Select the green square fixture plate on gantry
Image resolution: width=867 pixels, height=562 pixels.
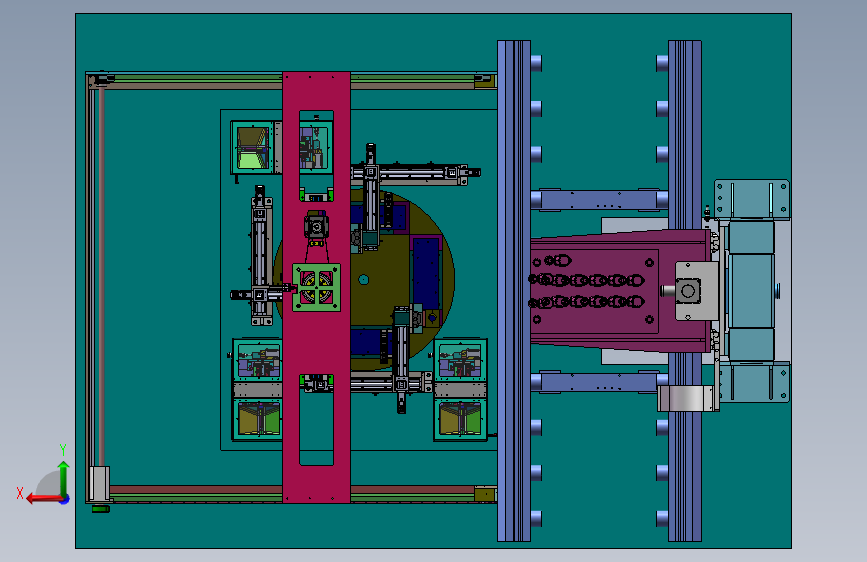coord(316,288)
